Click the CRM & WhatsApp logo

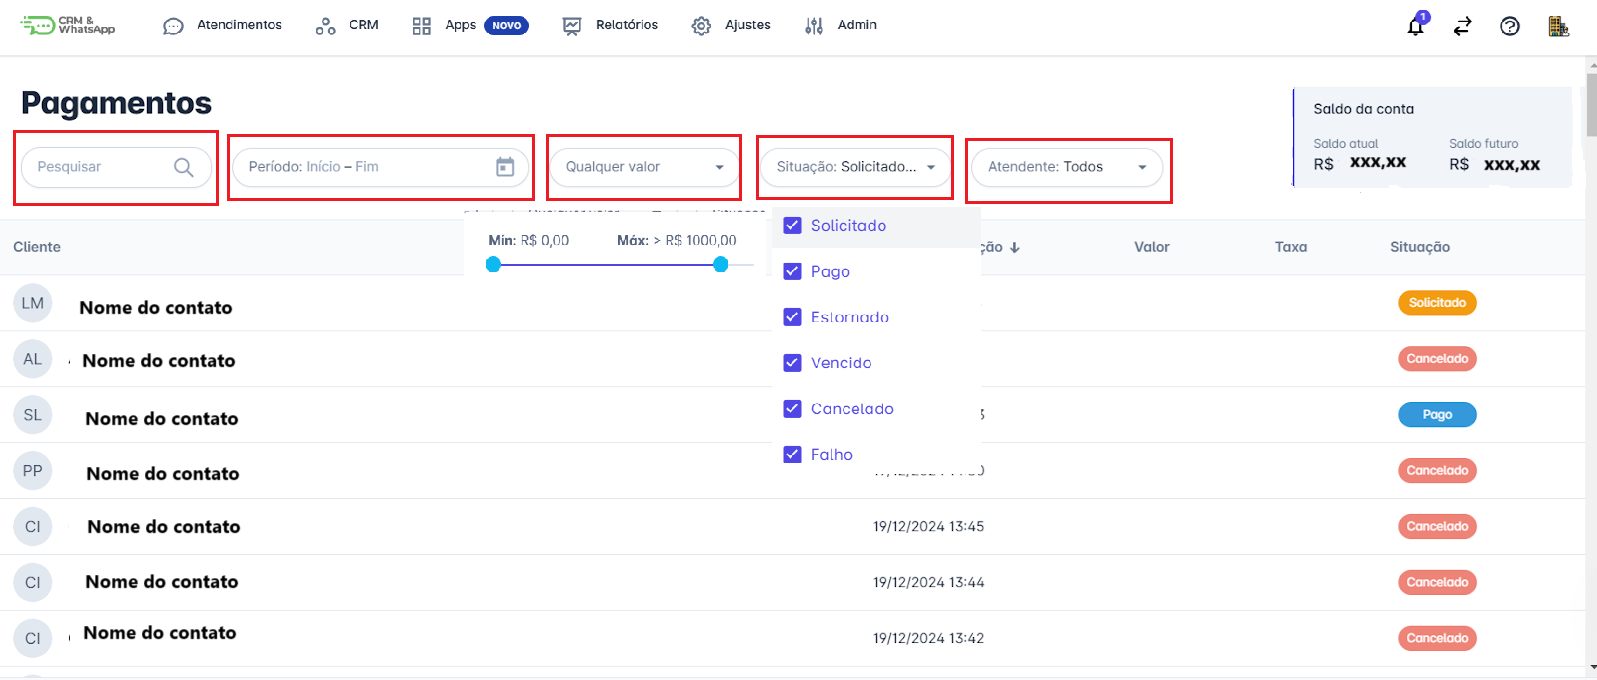coord(68,25)
